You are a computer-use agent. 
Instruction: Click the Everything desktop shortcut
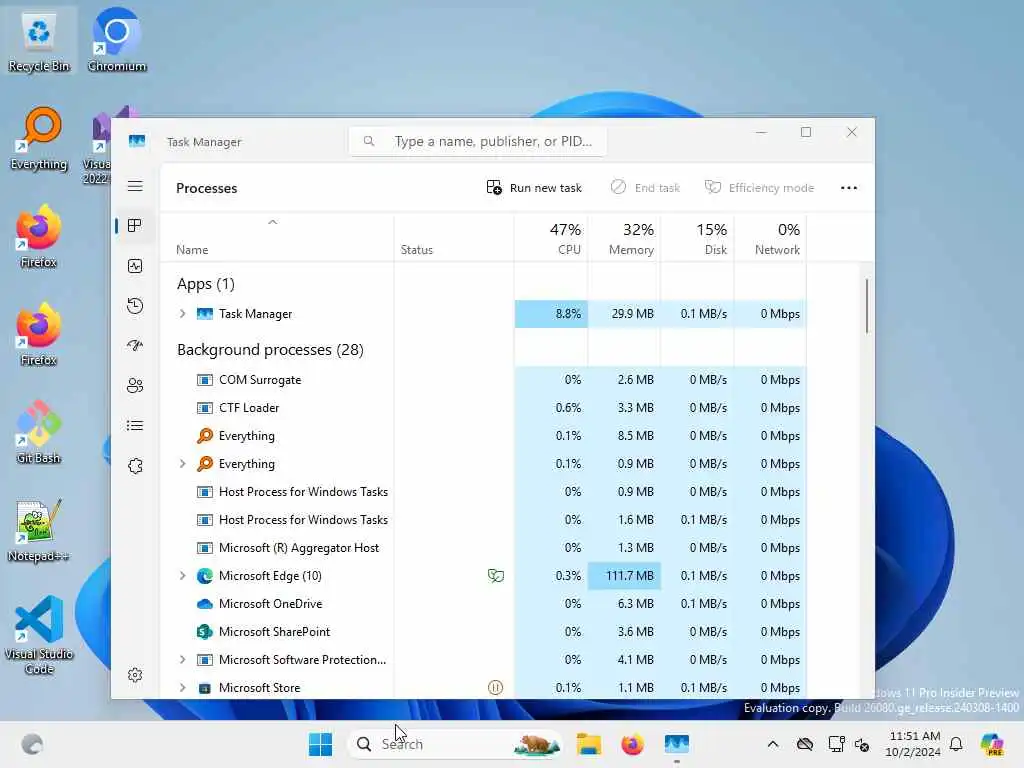(x=39, y=139)
